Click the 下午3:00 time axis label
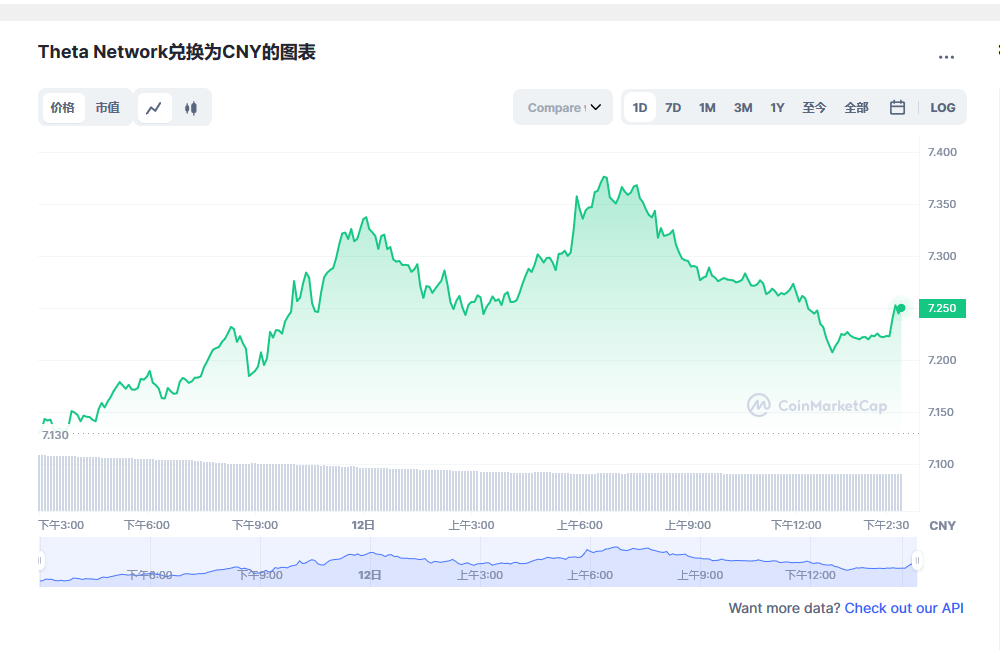The width and height of the screenshot is (1000, 650). [61, 525]
